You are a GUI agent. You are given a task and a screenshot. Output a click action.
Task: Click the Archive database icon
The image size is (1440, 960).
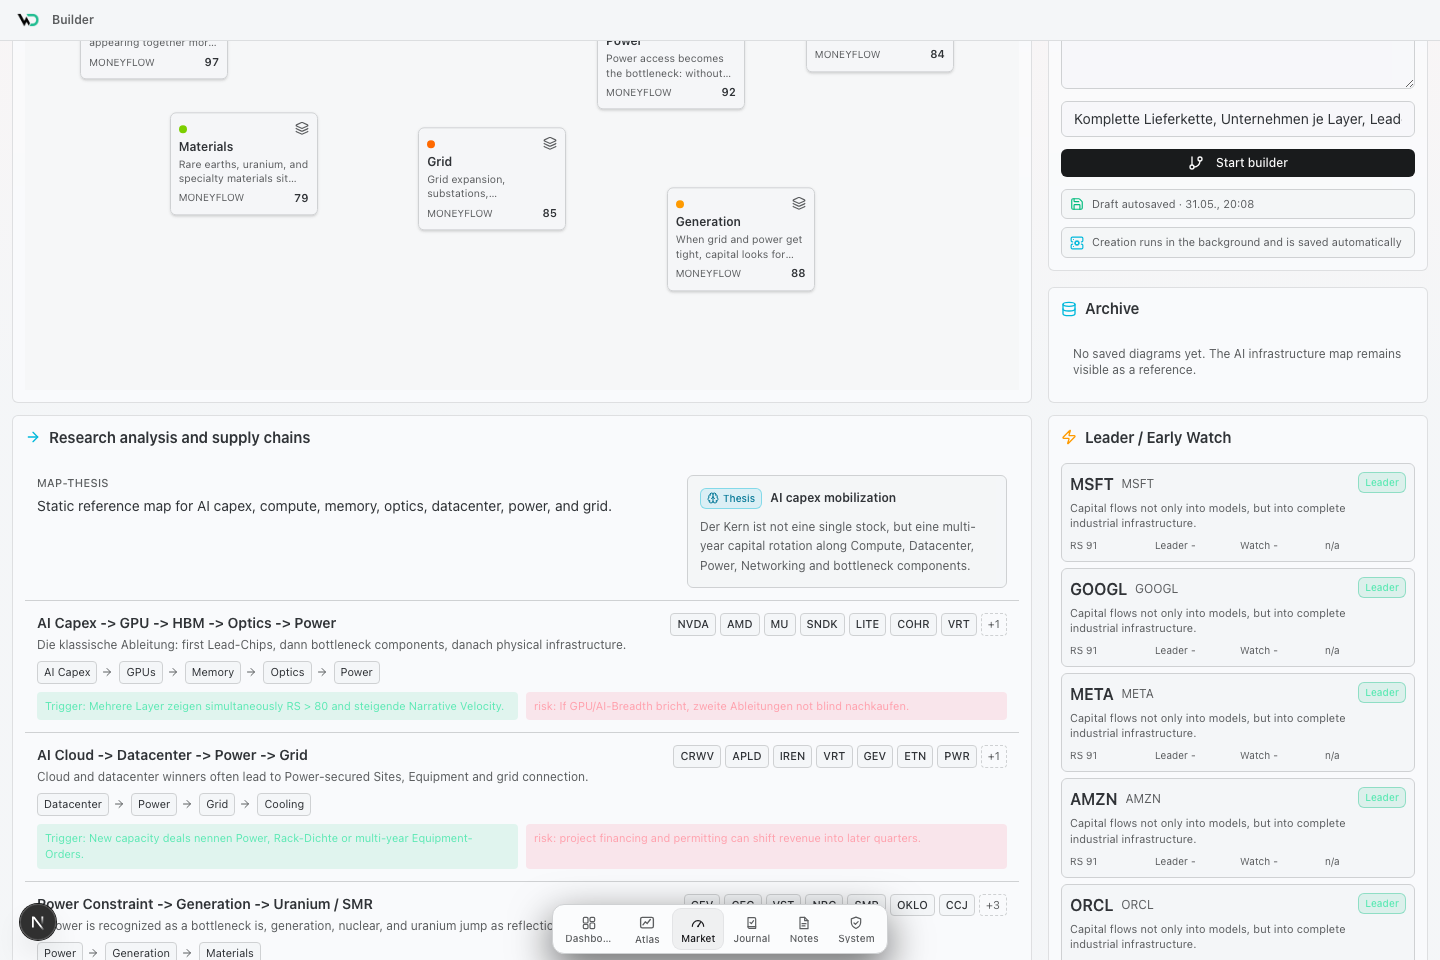tap(1069, 309)
